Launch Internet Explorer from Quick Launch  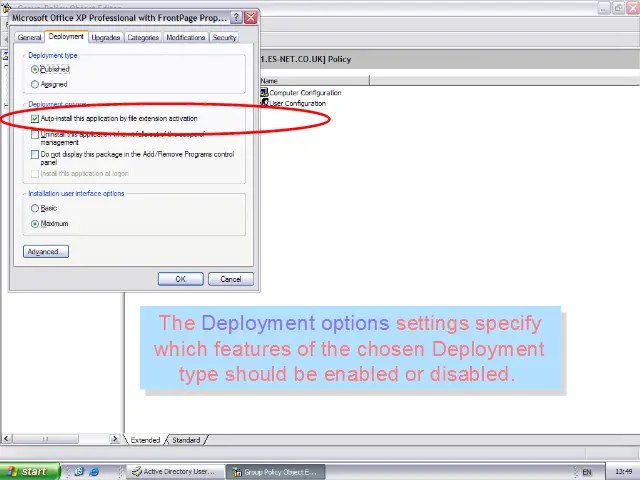(x=94, y=471)
